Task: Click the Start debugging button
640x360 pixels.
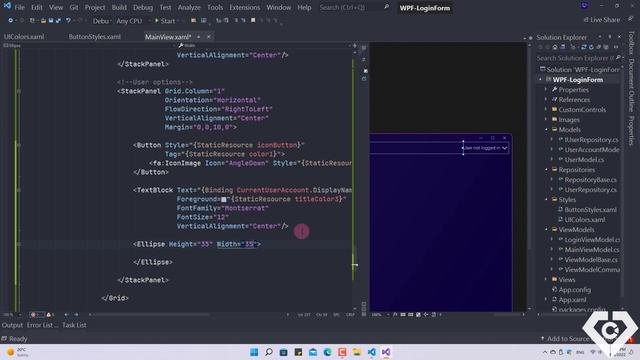Action: pos(165,21)
